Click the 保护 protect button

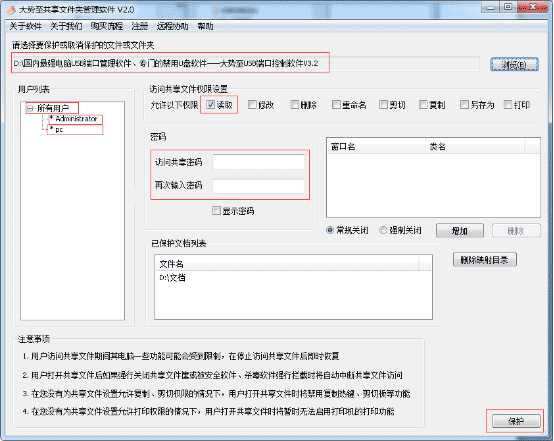(x=516, y=421)
